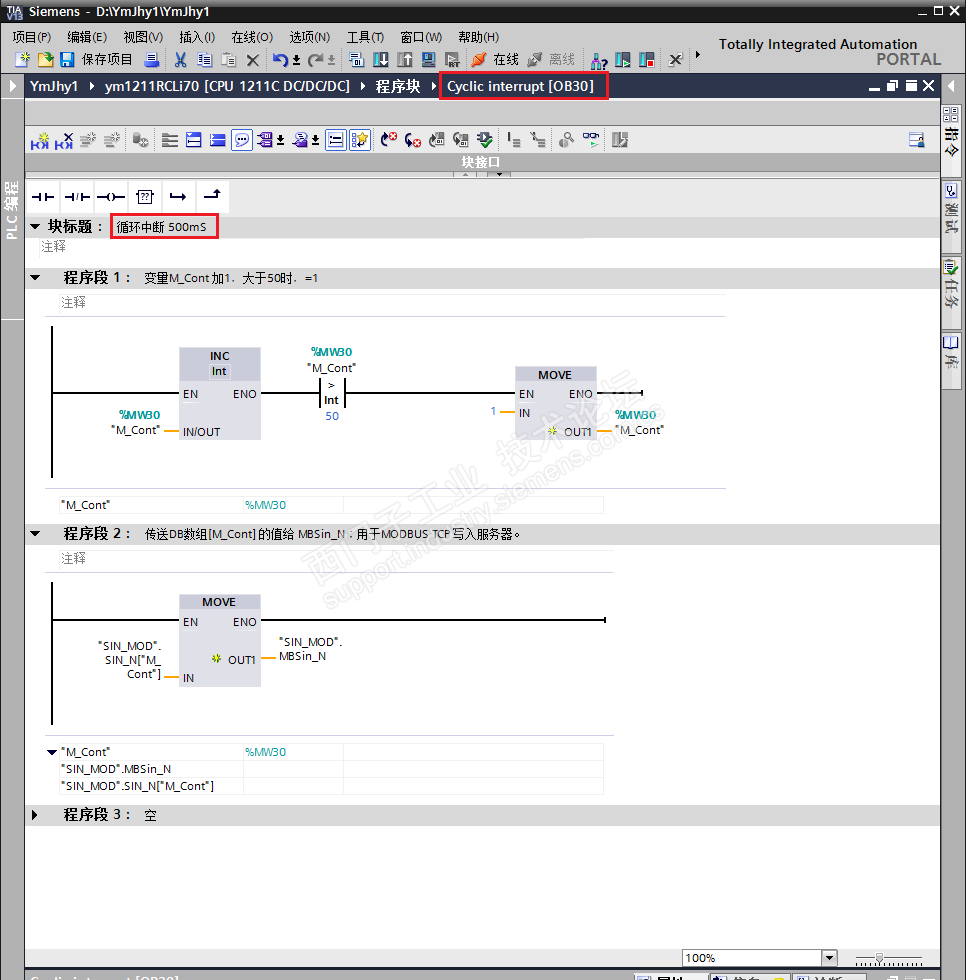Open undo history dropdown arrow
Viewport: 966px width, 980px height.
296,61
